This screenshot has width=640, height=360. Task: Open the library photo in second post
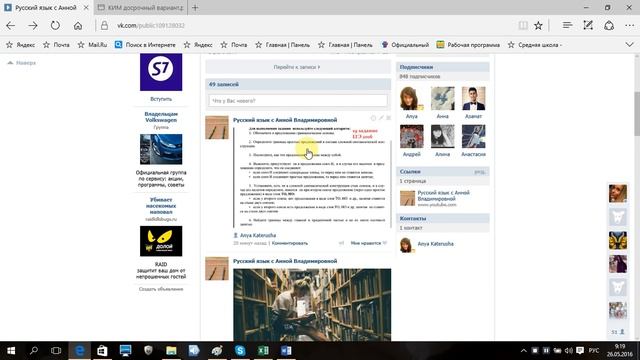(x=312, y=304)
